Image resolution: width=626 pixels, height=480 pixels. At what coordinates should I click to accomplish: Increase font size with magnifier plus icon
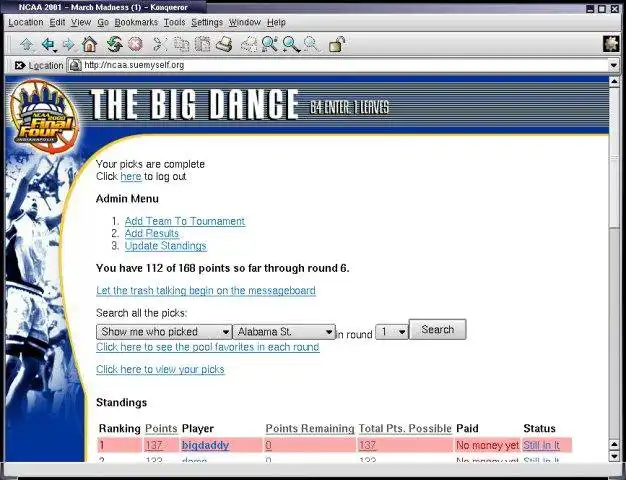[x=291, y=44]
